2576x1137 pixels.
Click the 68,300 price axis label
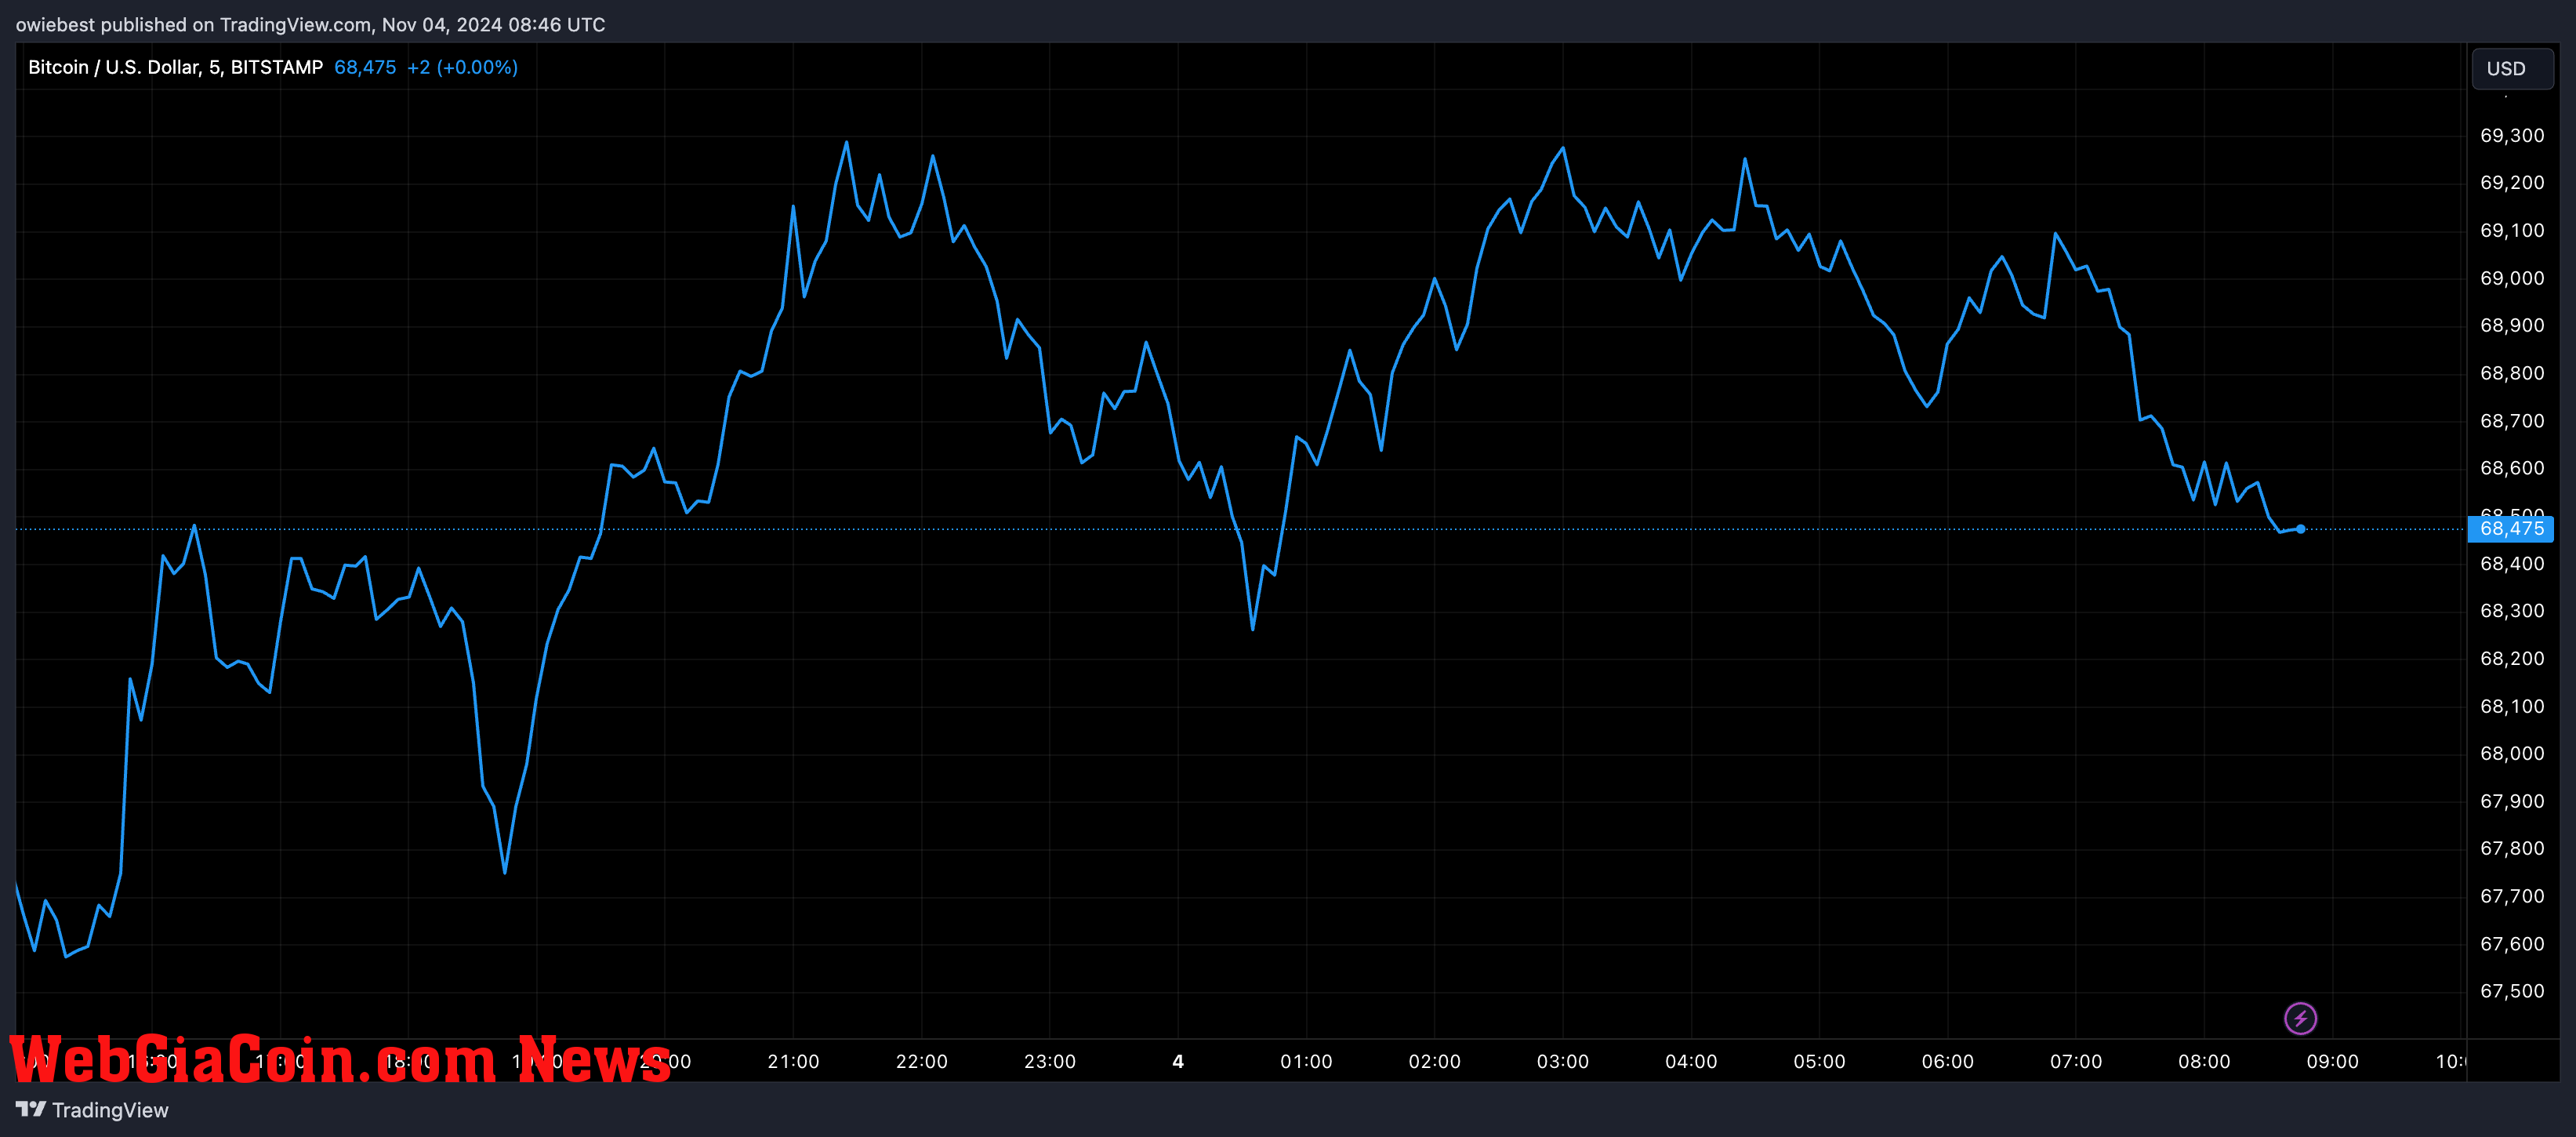(x=2512, y=611)
